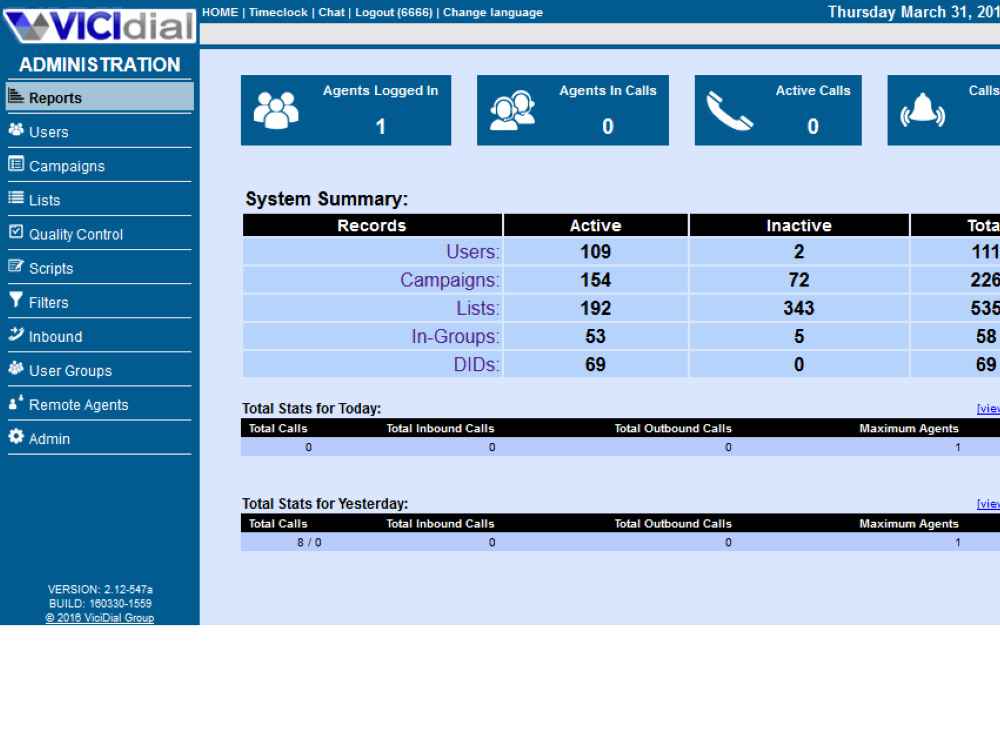
Task: Click the Inbound phone icon
Action: pyautogui.click(x=16, y=334)
